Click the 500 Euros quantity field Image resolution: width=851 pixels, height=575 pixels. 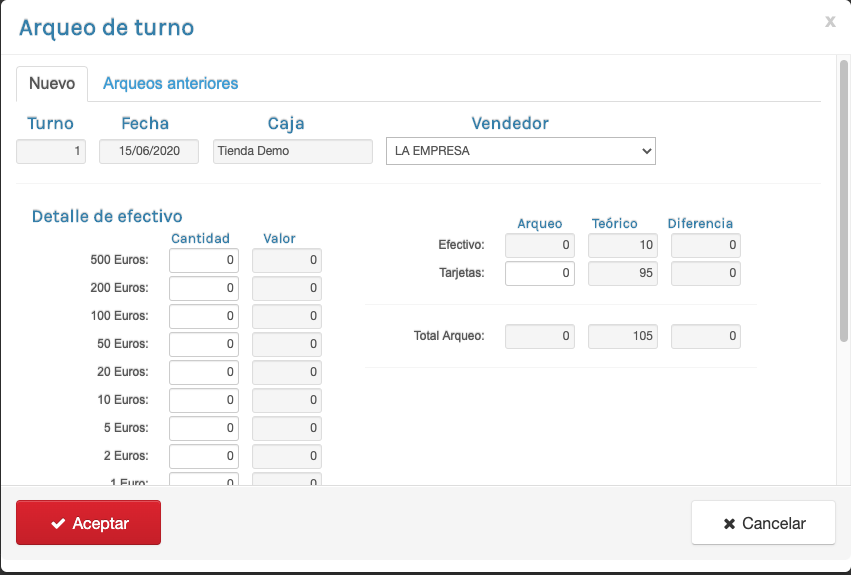coord(204,261)
